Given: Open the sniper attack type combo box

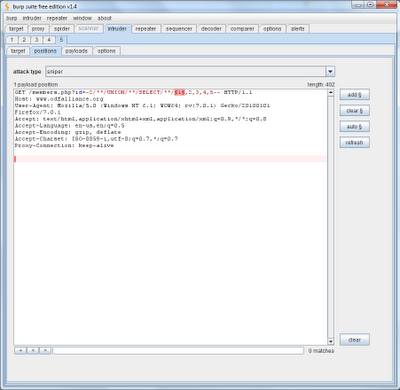Looking at the screenshot, I should coord(190,71).
